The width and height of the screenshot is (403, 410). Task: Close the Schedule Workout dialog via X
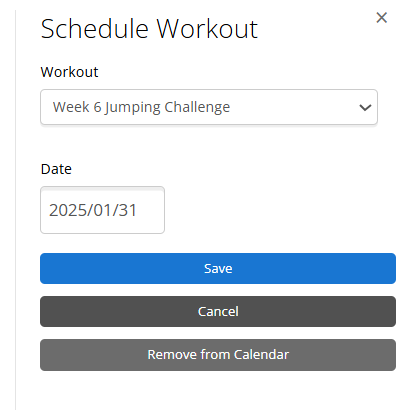click(x=381, y=18)
